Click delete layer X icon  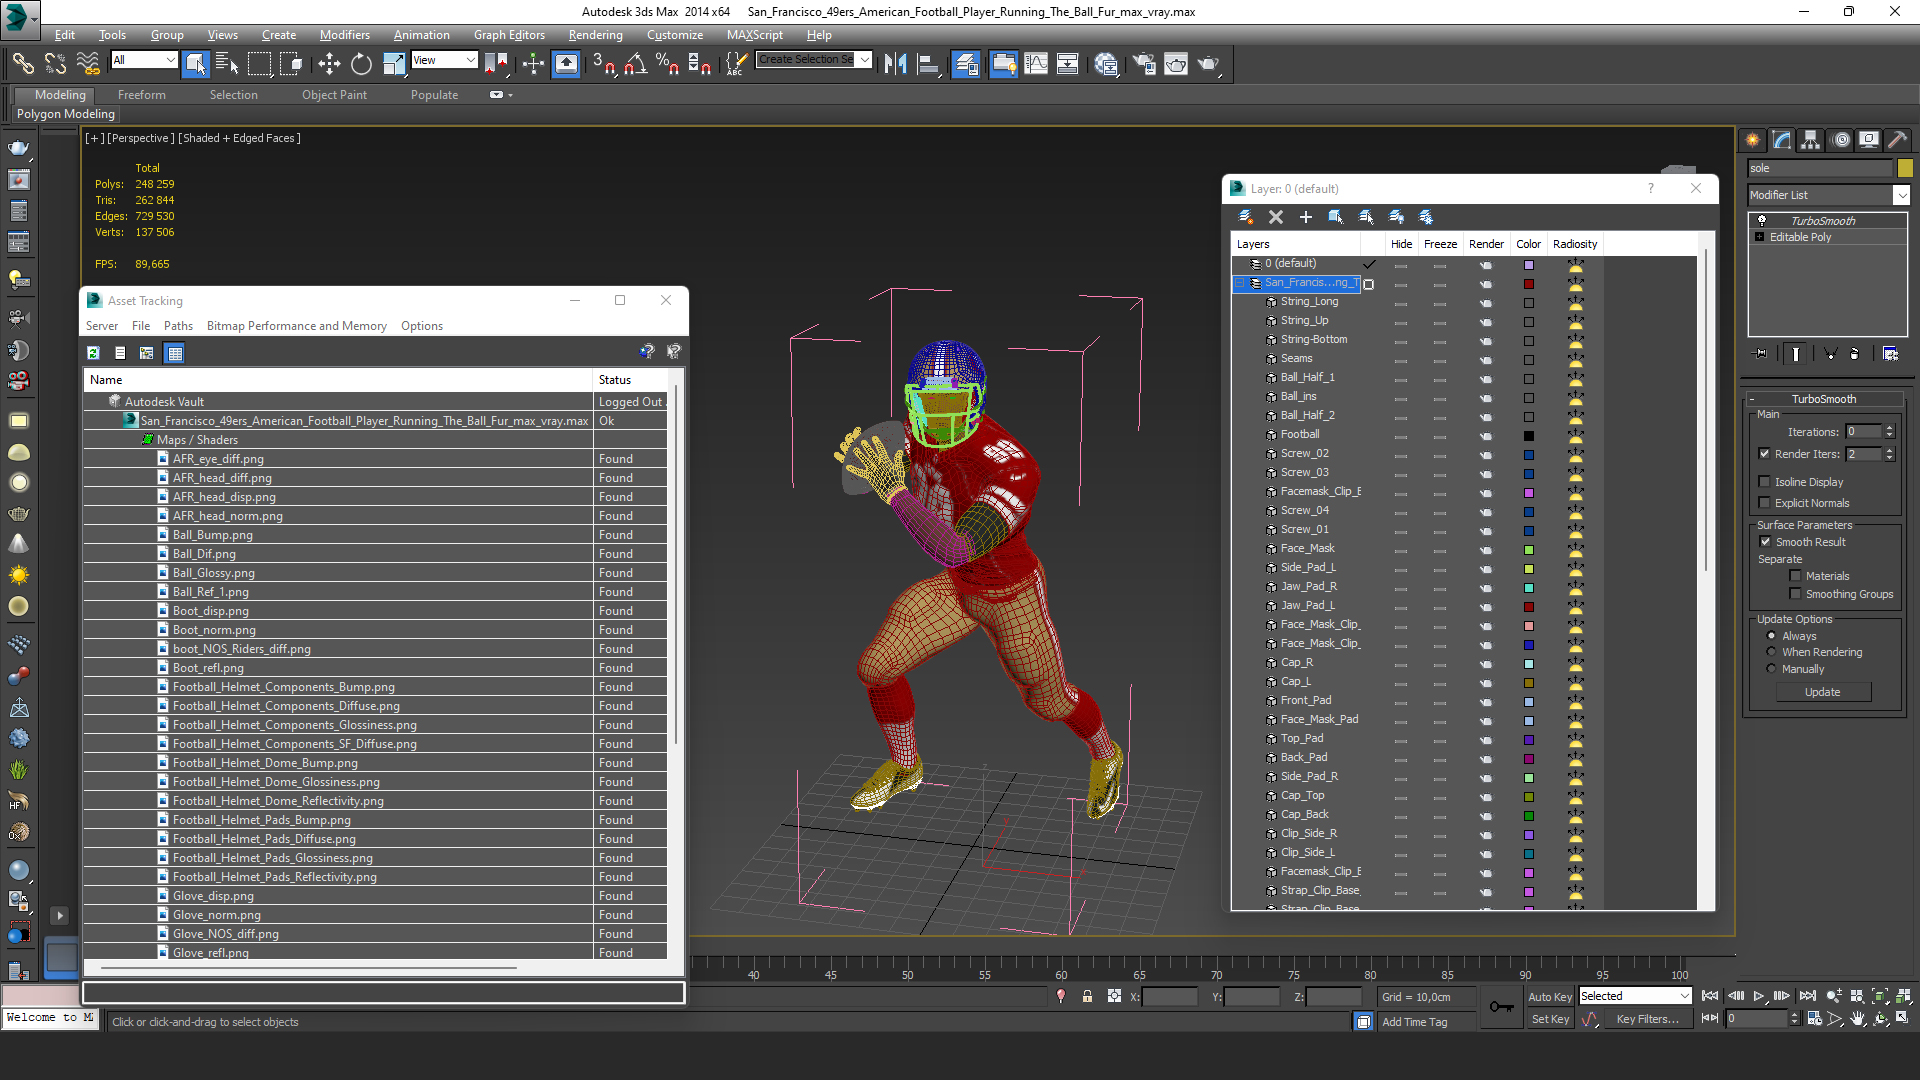point(1276,217)
